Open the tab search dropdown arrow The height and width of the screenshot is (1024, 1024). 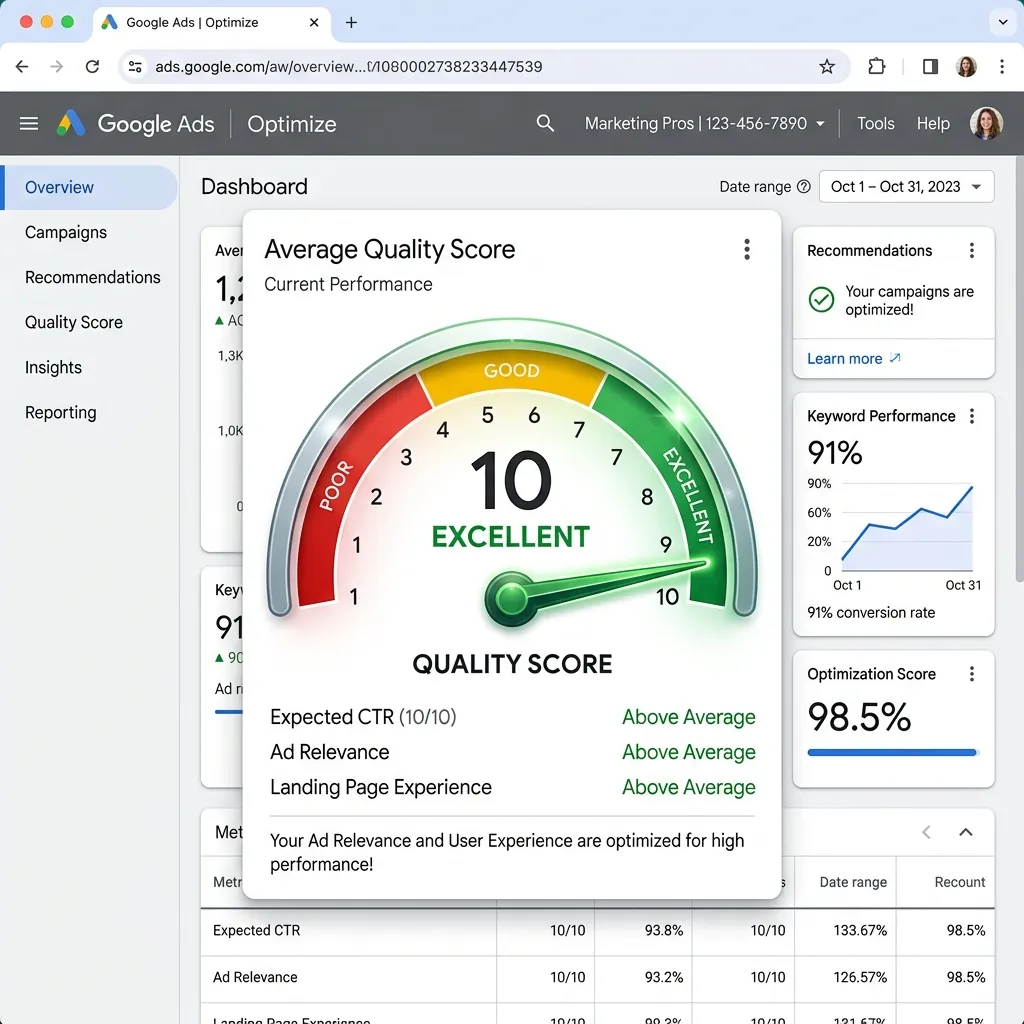[1002, 23]
